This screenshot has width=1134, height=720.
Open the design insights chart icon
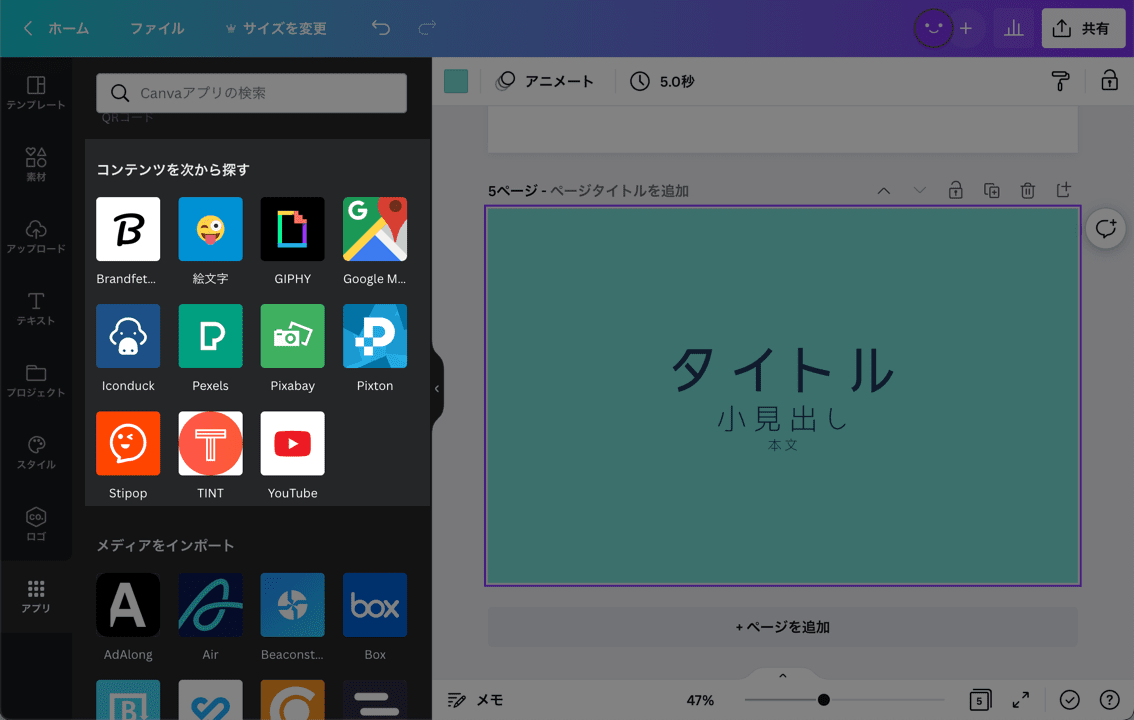1013,28
